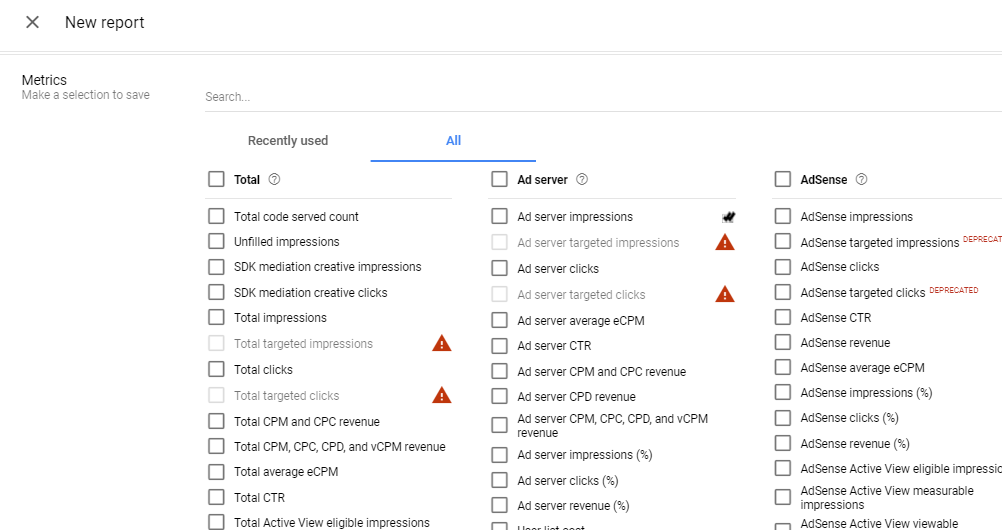
Task: Enable Ad server average eCPM checkbox
Action: point(500,321)
